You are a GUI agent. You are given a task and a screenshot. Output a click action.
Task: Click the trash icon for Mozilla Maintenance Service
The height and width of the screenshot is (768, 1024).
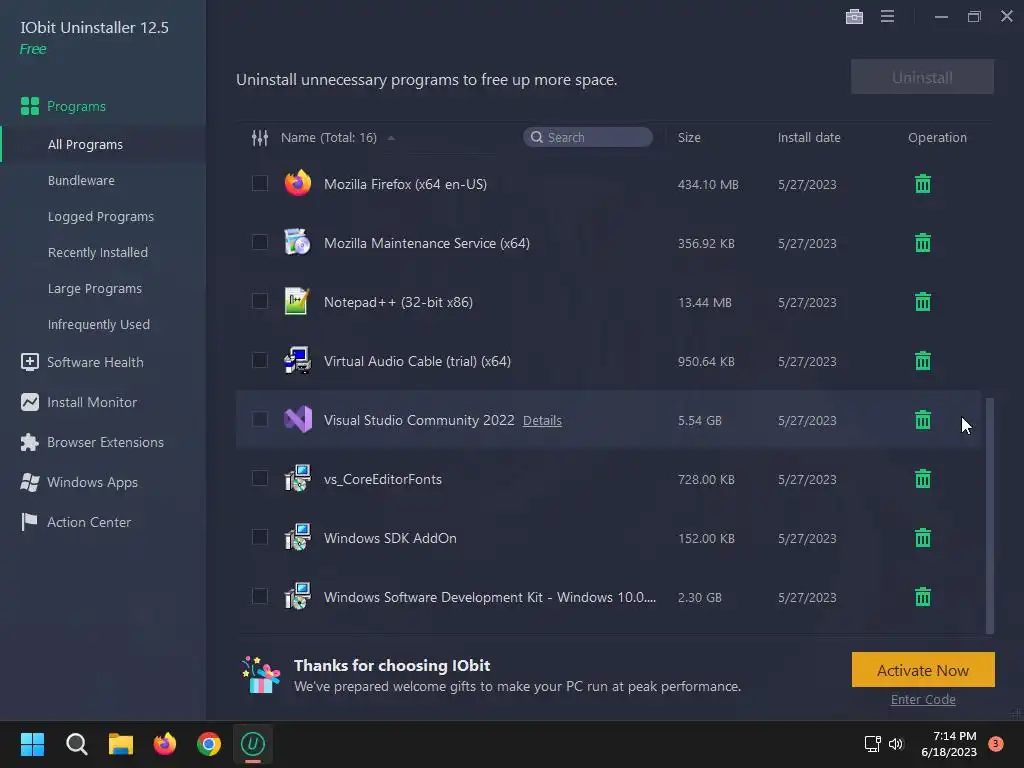click(x=922, y=243)
